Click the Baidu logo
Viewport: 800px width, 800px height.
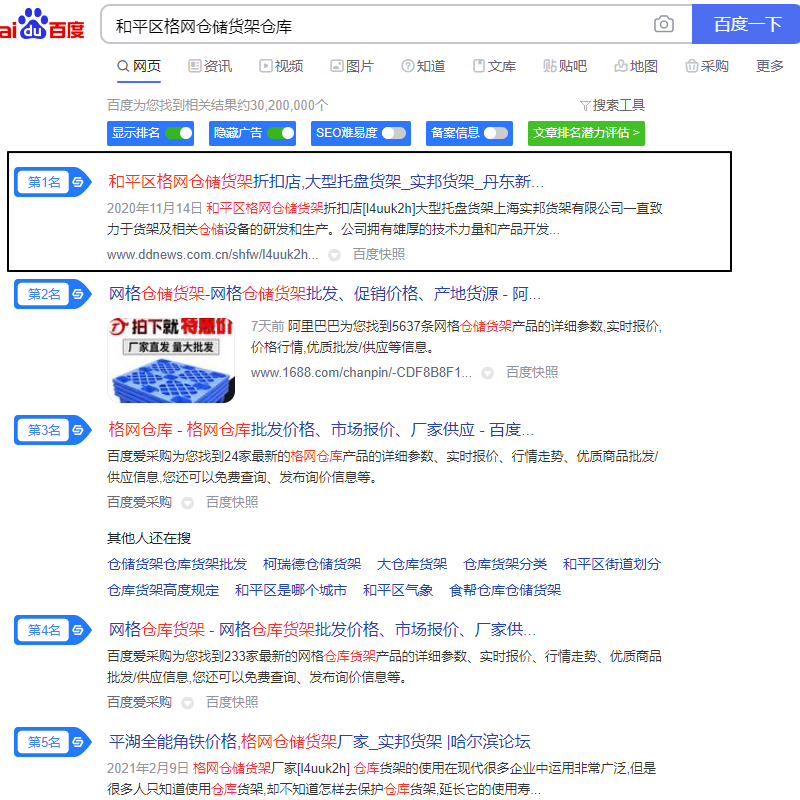[42, 24]
